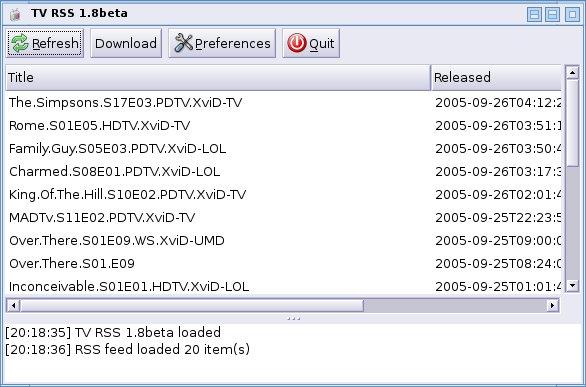The height and width of the screenshot is (387, 586).
Task: Click the Quit button label
Action: pos(321,44)
